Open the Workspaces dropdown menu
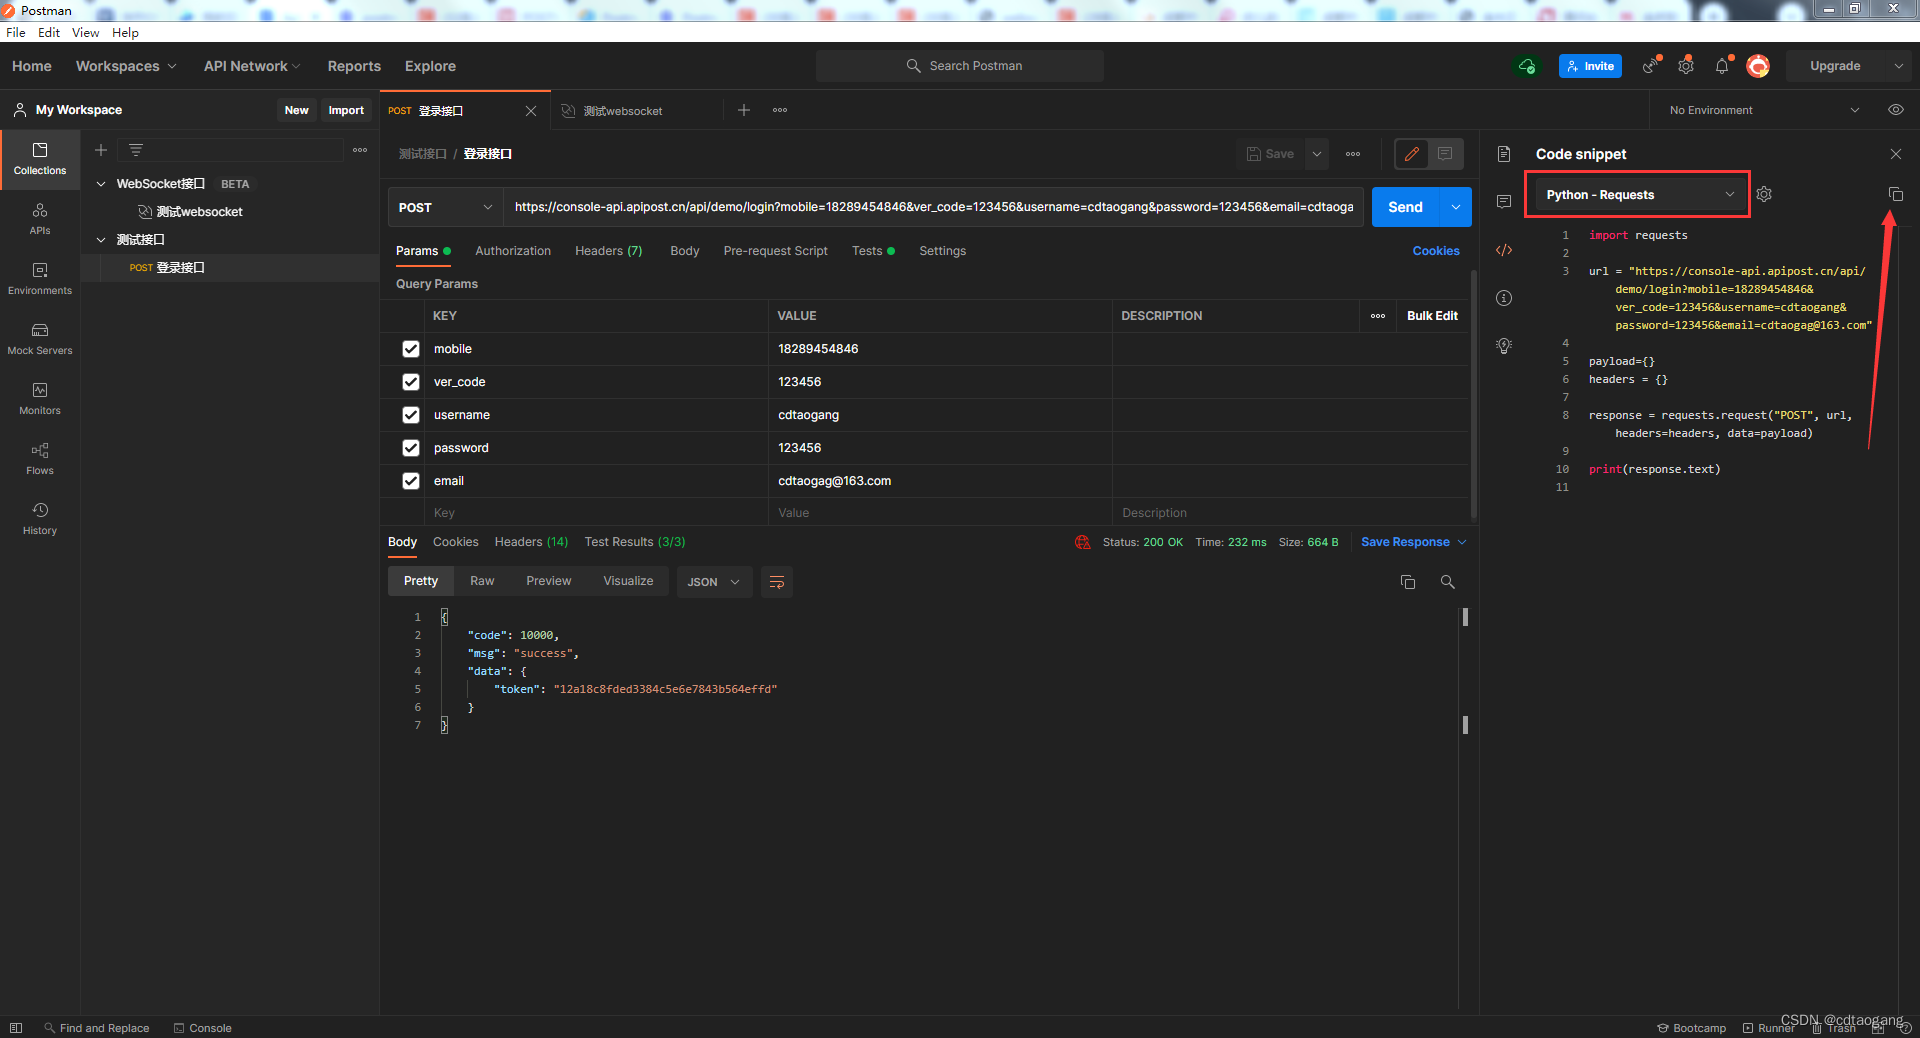 pyautogui.click(x=126, y=66)
